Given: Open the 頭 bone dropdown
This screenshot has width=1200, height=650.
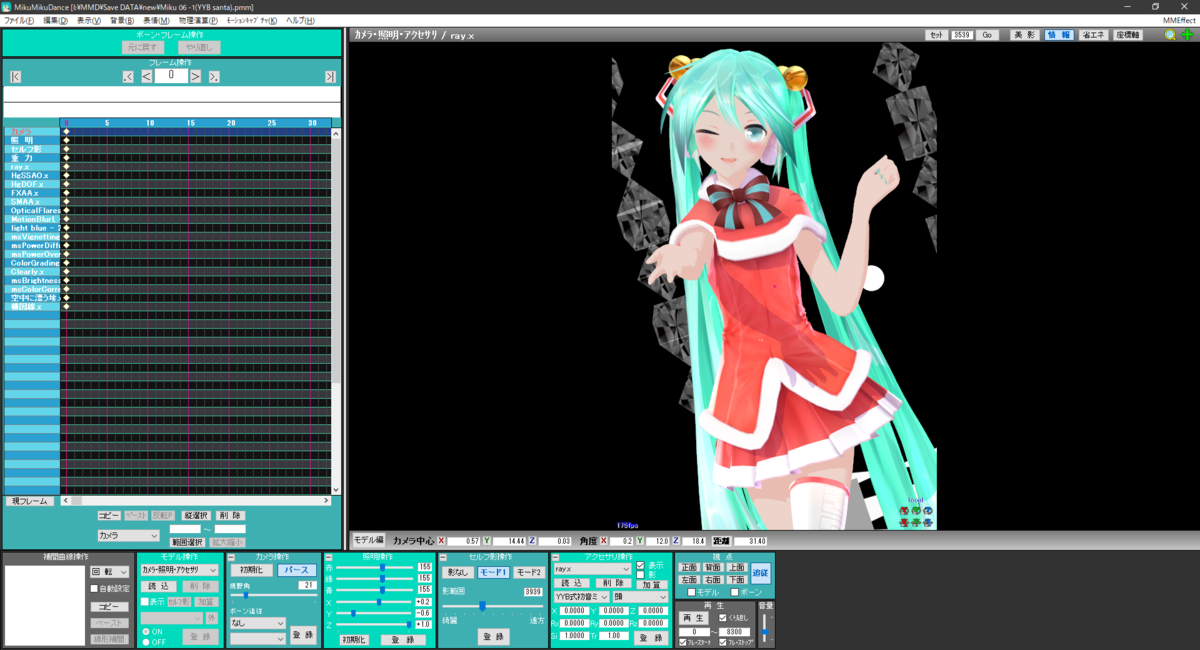Looking at the screenshot, I should click(x=640, y=596).
